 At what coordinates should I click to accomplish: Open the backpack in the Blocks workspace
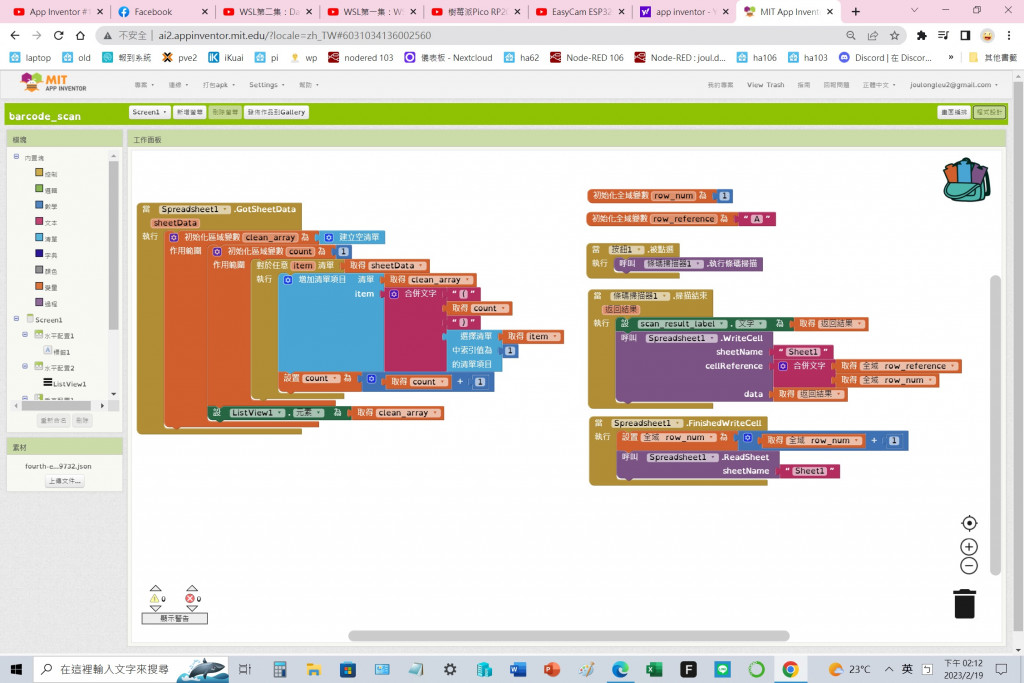pyautogui.click(x=967, y=180)
